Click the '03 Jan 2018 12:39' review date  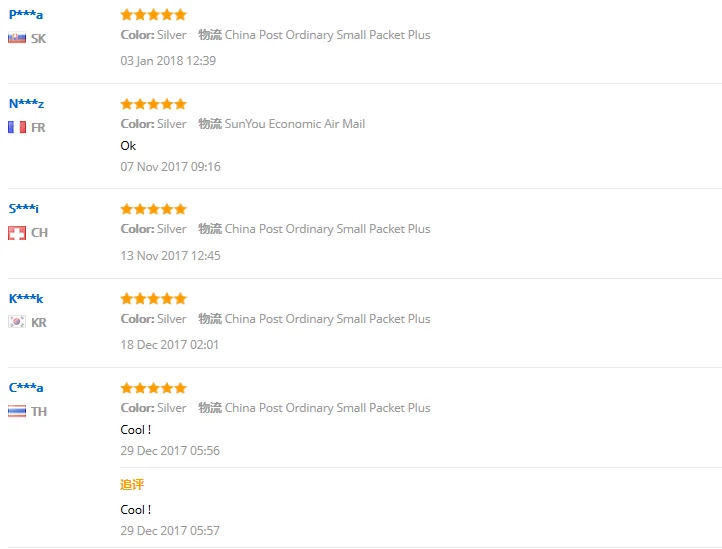168,61
